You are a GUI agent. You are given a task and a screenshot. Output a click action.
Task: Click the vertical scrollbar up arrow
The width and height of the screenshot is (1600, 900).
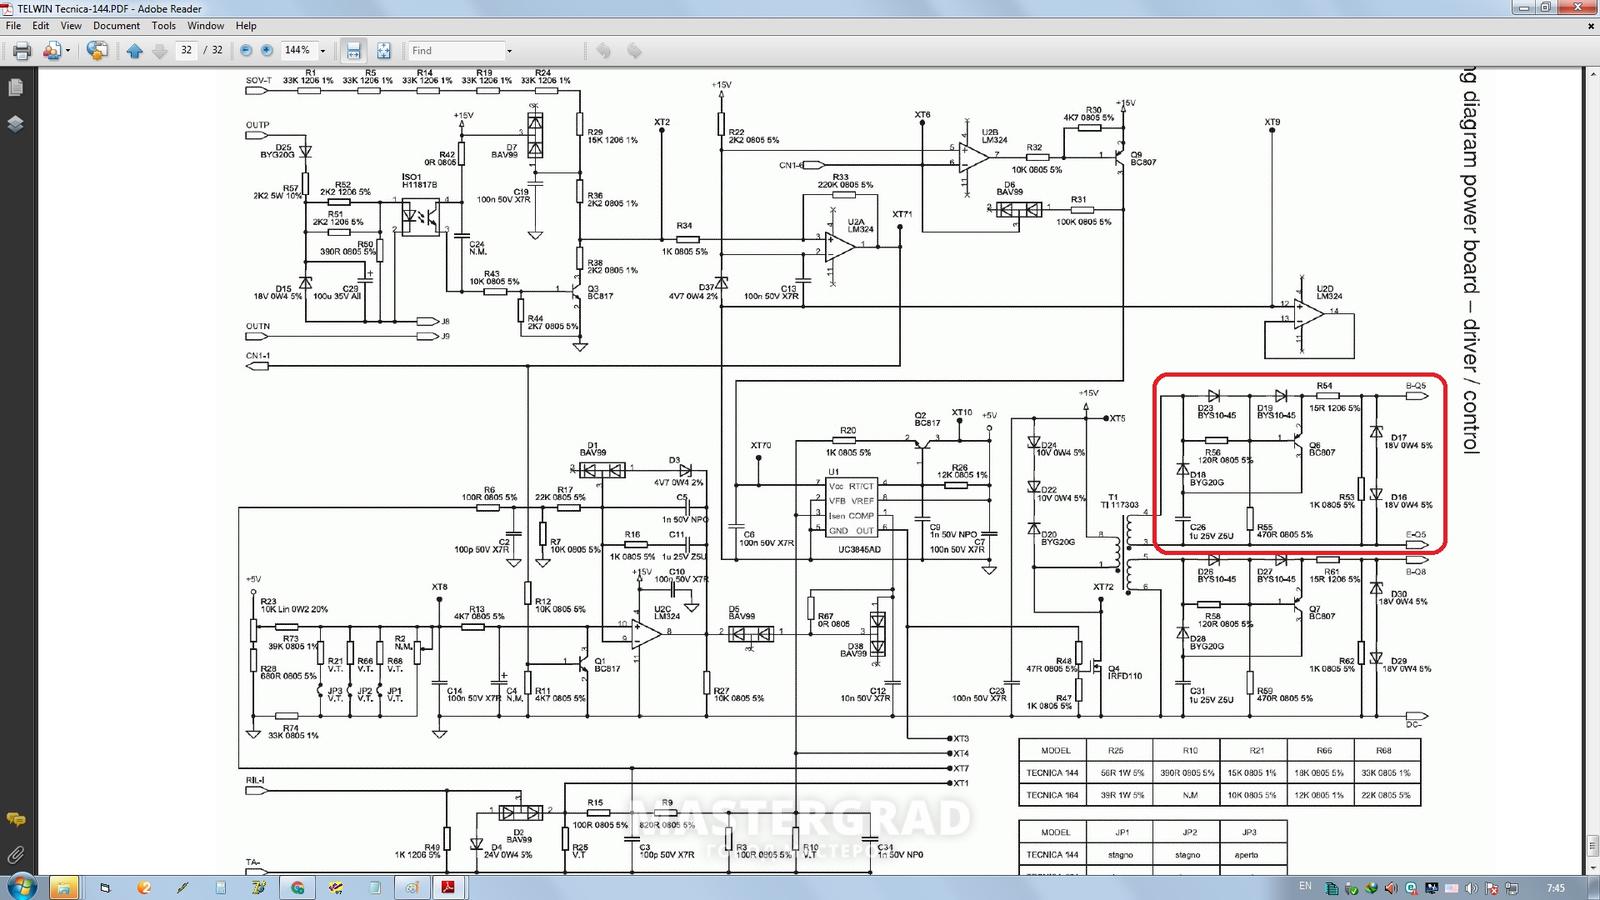tap(1591, 75)
